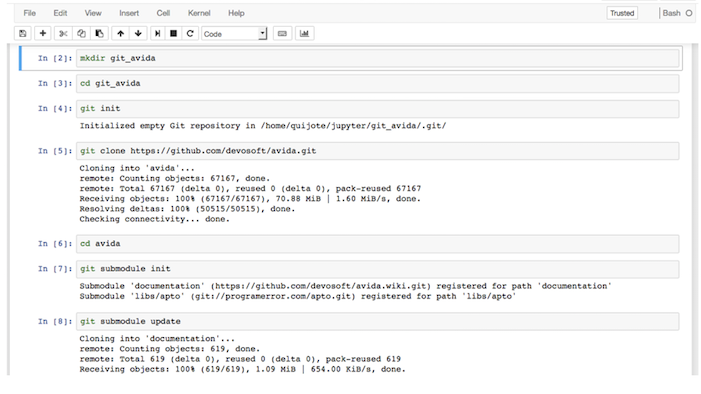701x394 pixels.
Task: Click 'Counting objects: 619, done.' line
Action: [170, 349]
